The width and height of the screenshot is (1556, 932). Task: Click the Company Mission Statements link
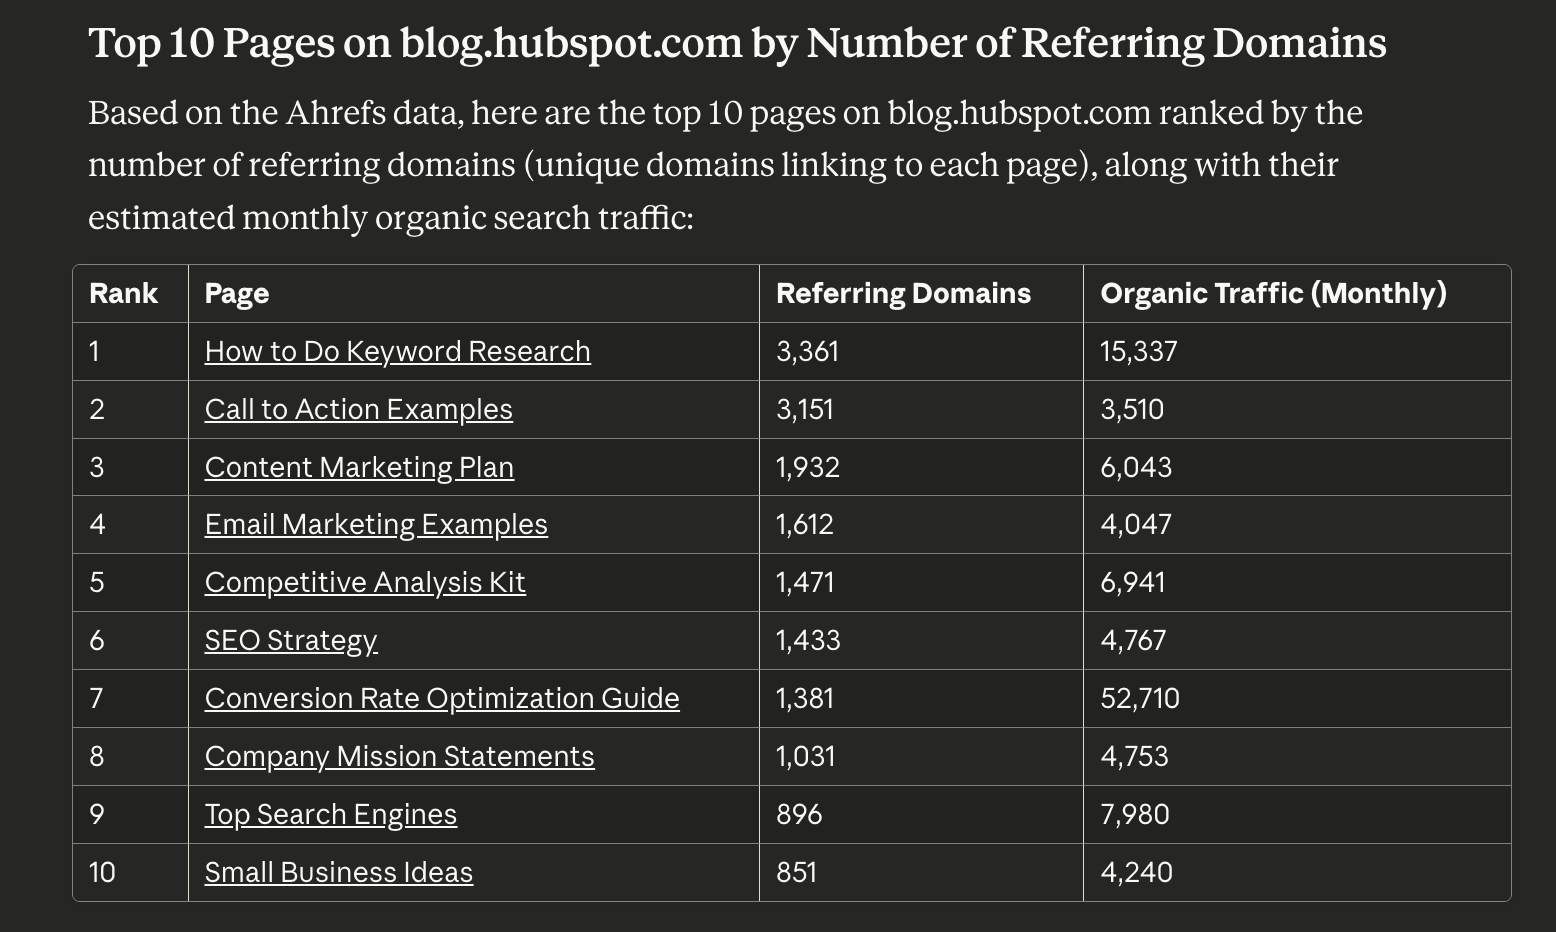pyautogui.click(x=399, y=757)
